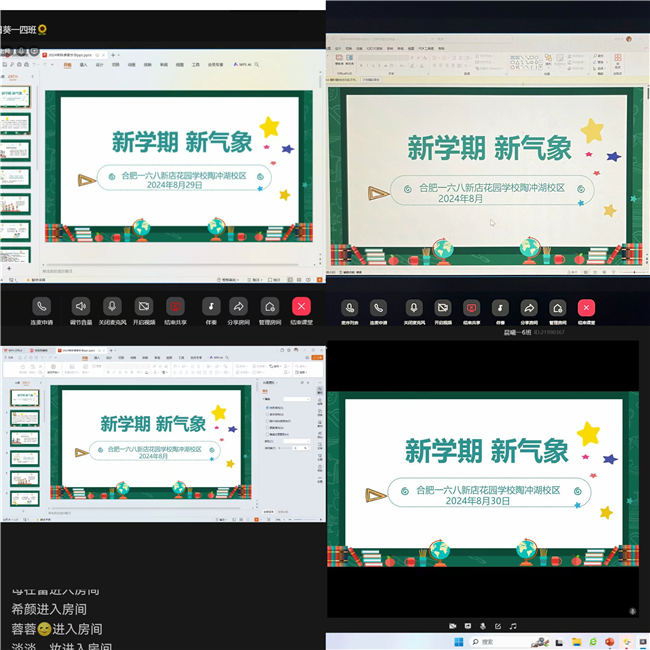650x650 pixels.
Task: Collapse slide thumbnail pane chevron in top-left WPS
Action: pos(32,77)
